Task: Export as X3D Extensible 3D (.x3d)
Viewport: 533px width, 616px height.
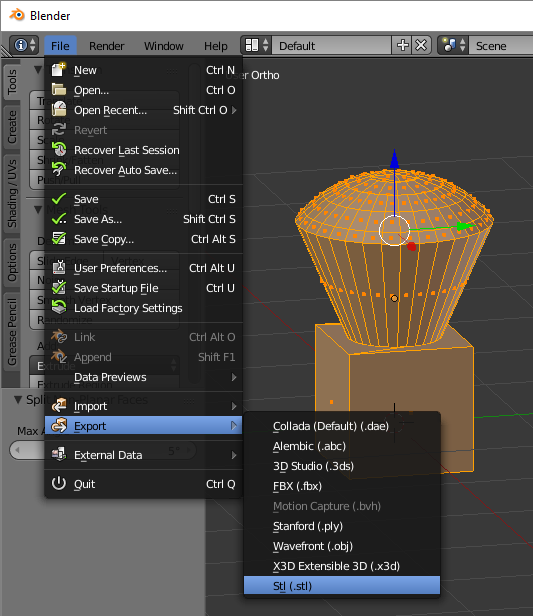Action: (x=342, y=566)
